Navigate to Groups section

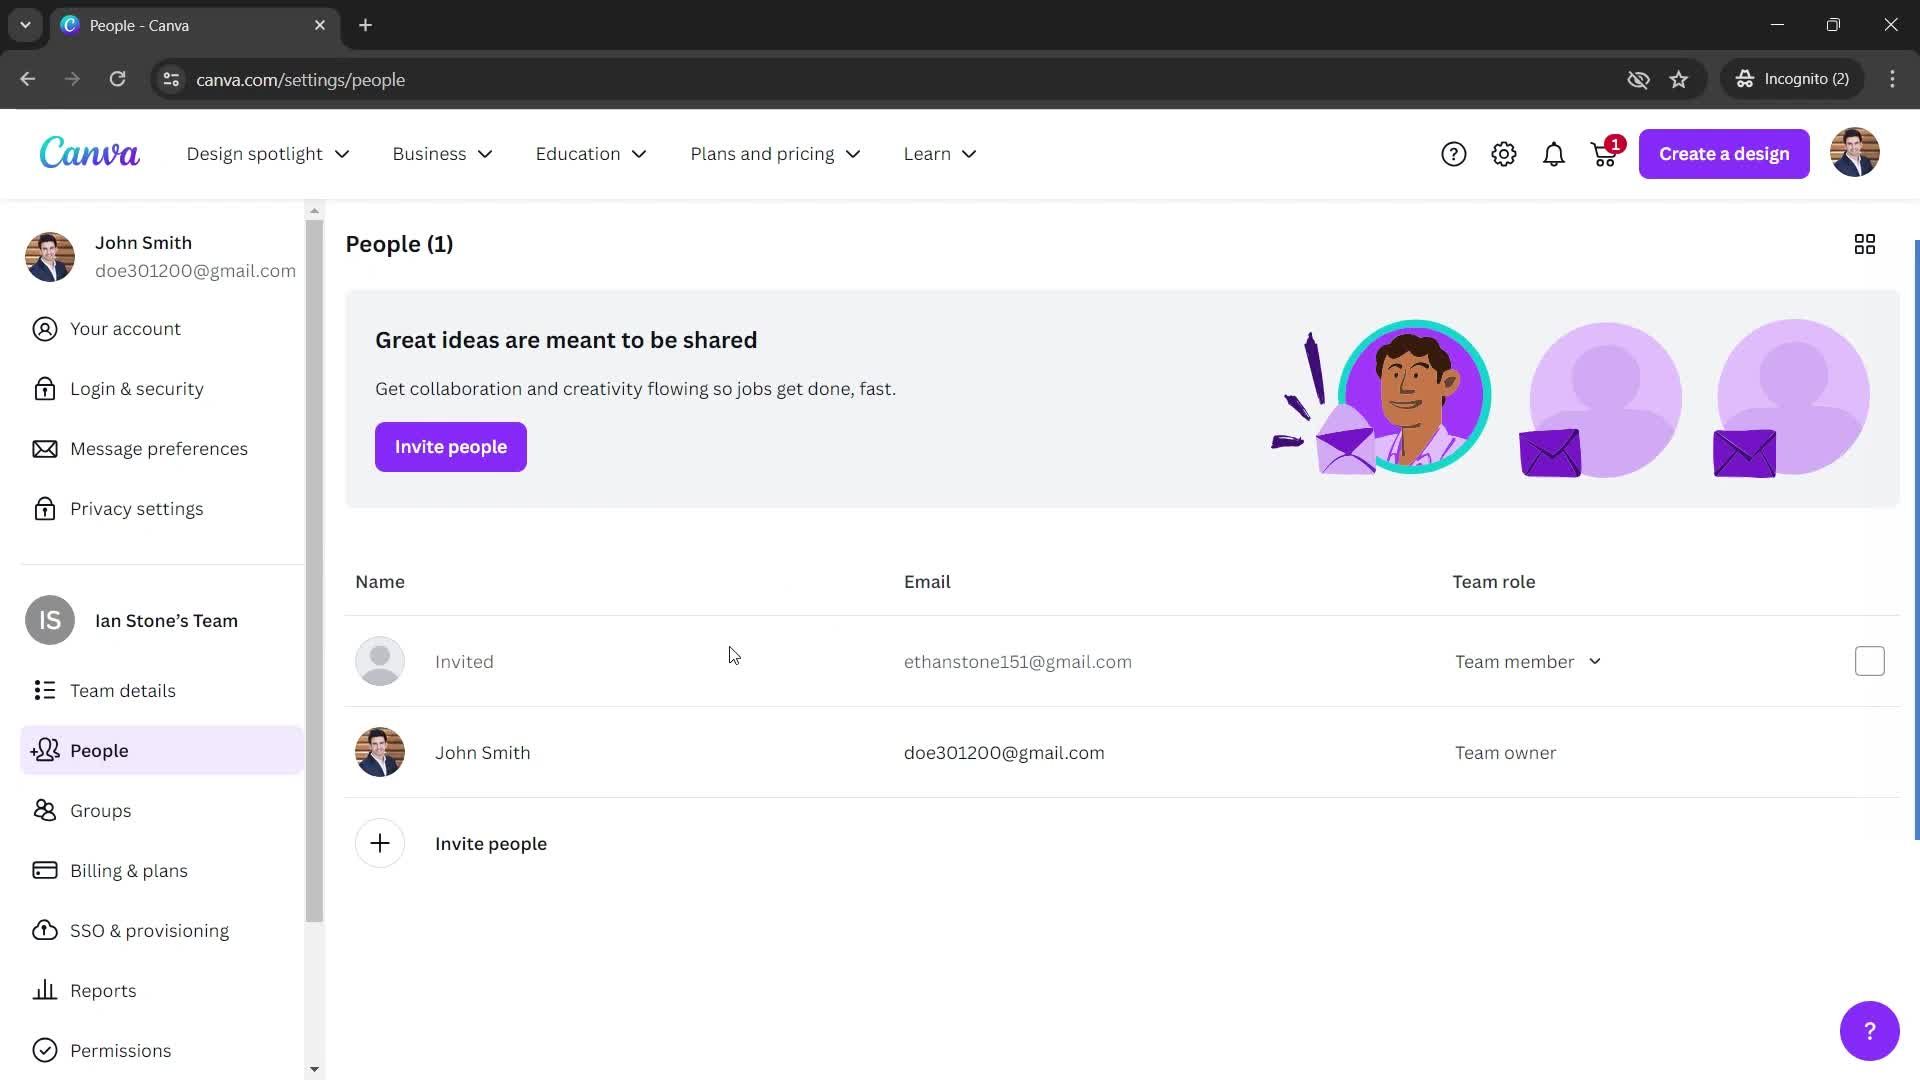(100, 810)
